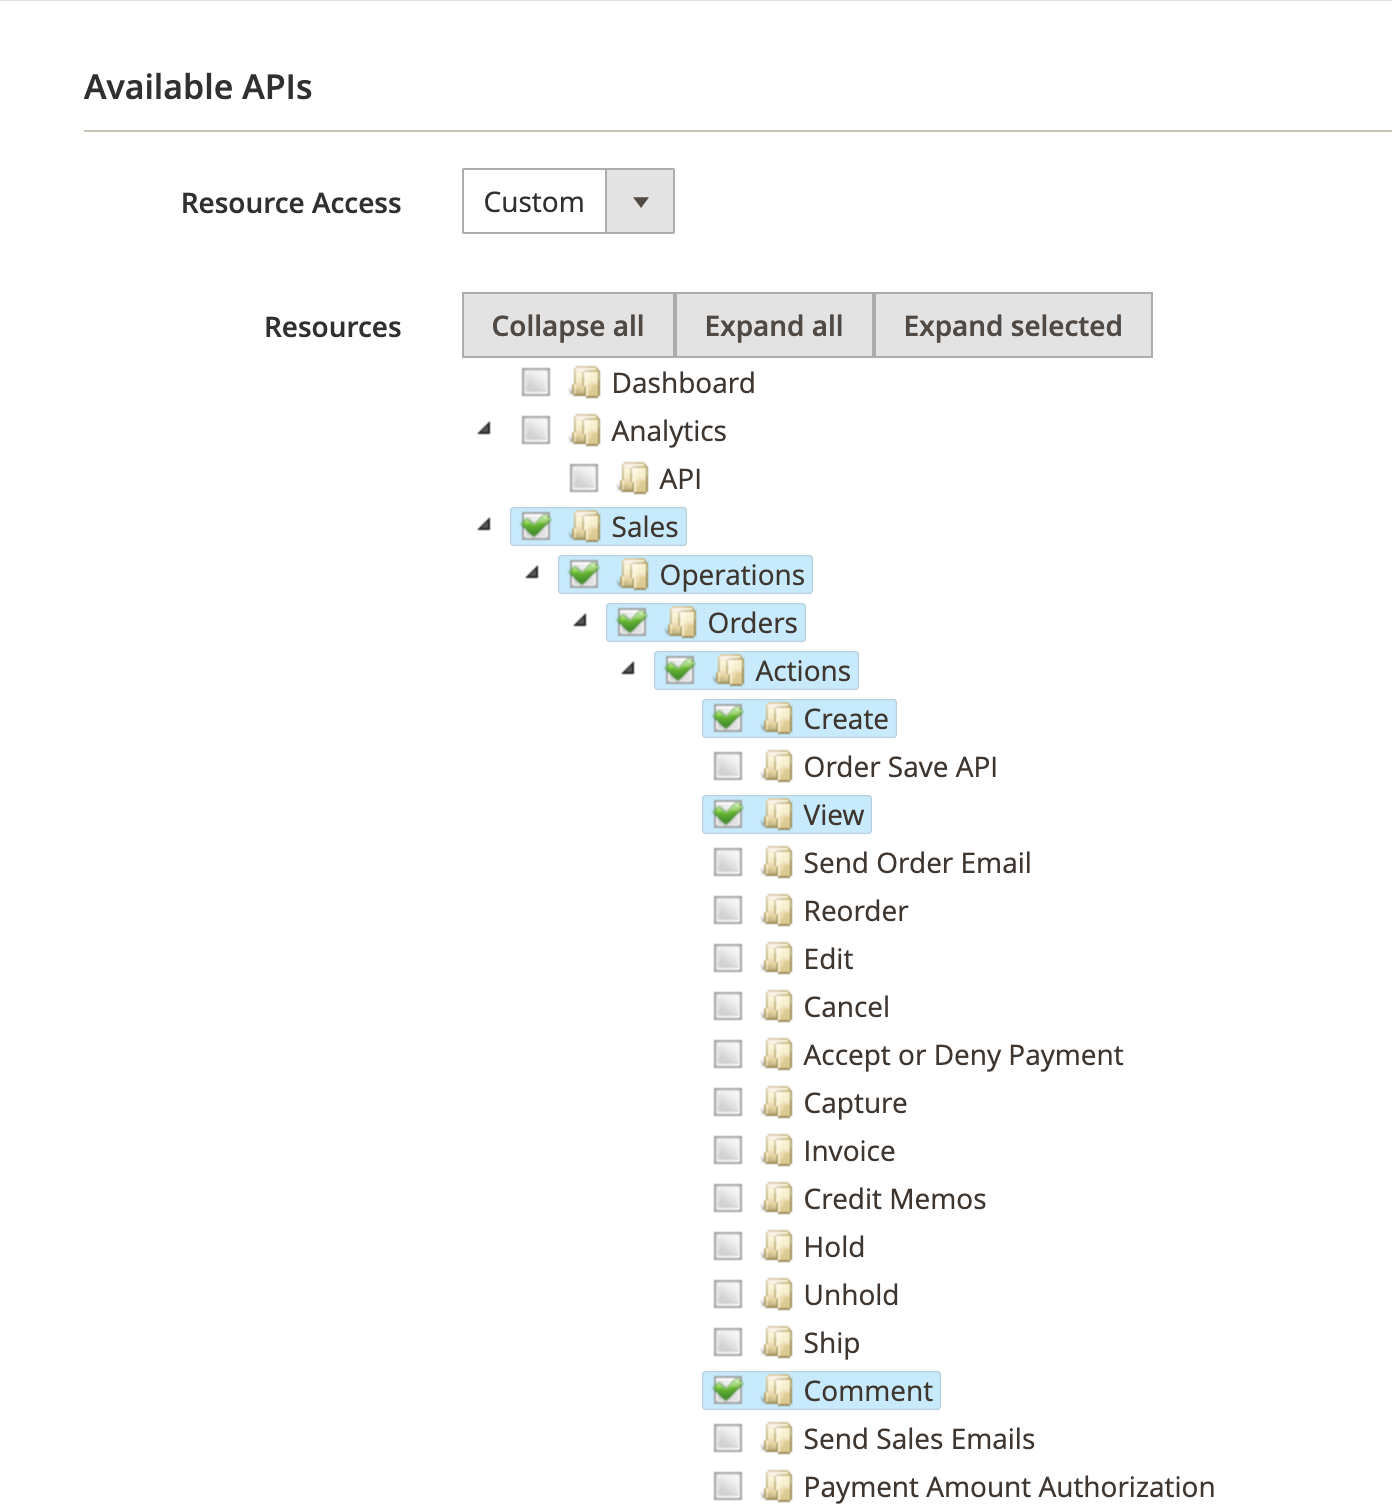Click the Capture folder icon
This screenshot has height=1506, width=1392.
click(777, 1102)
